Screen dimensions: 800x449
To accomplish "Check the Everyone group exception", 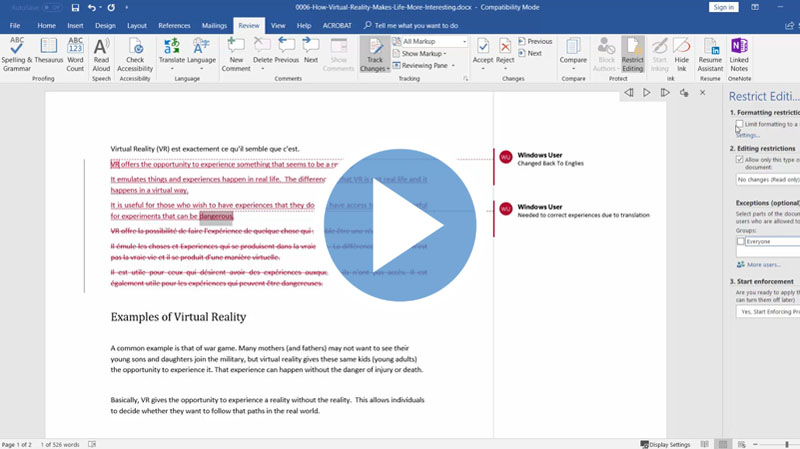I will pyautogui.click(x=740, y=241).
